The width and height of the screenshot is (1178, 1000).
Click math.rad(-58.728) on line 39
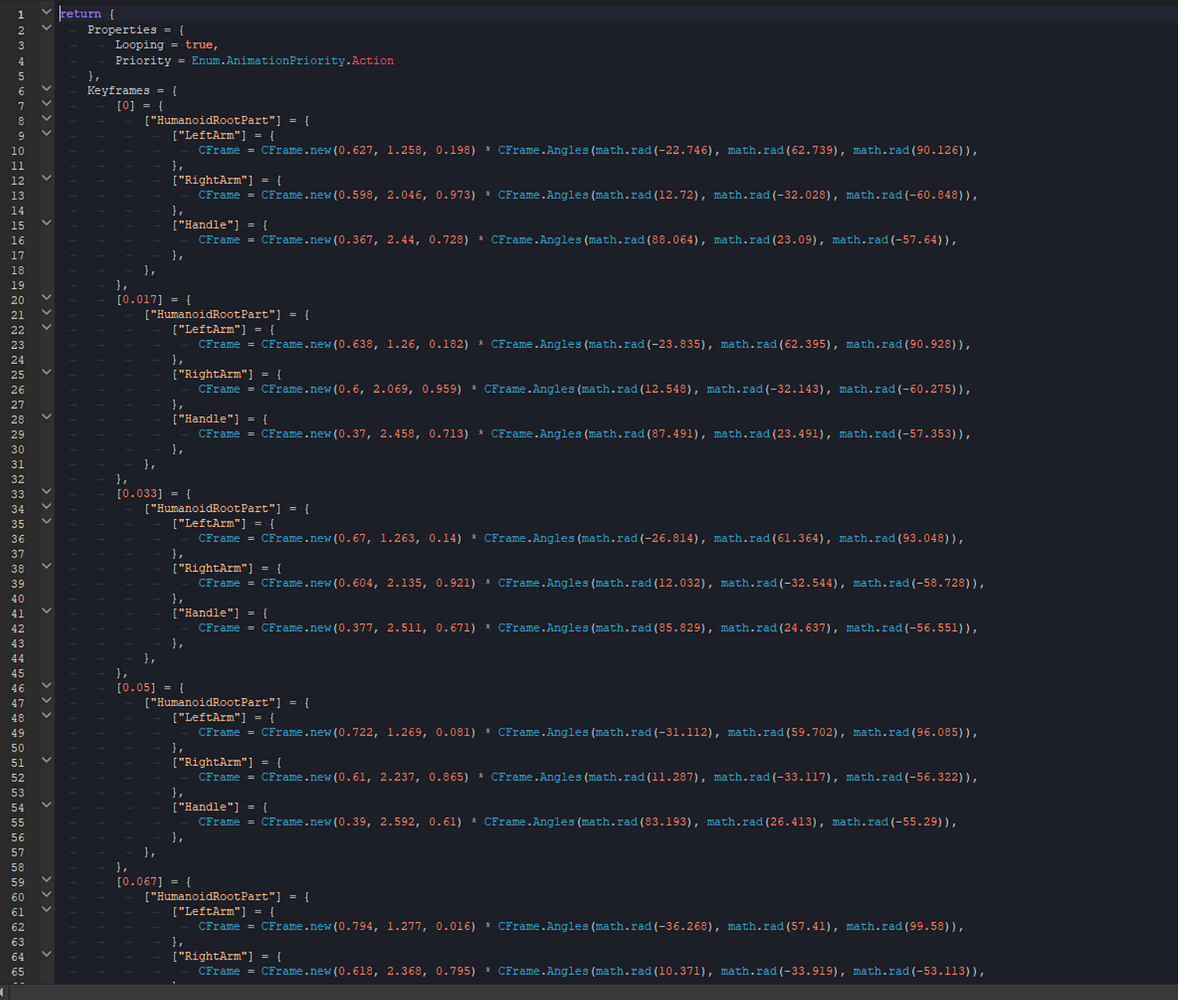[x=911, y=583]
